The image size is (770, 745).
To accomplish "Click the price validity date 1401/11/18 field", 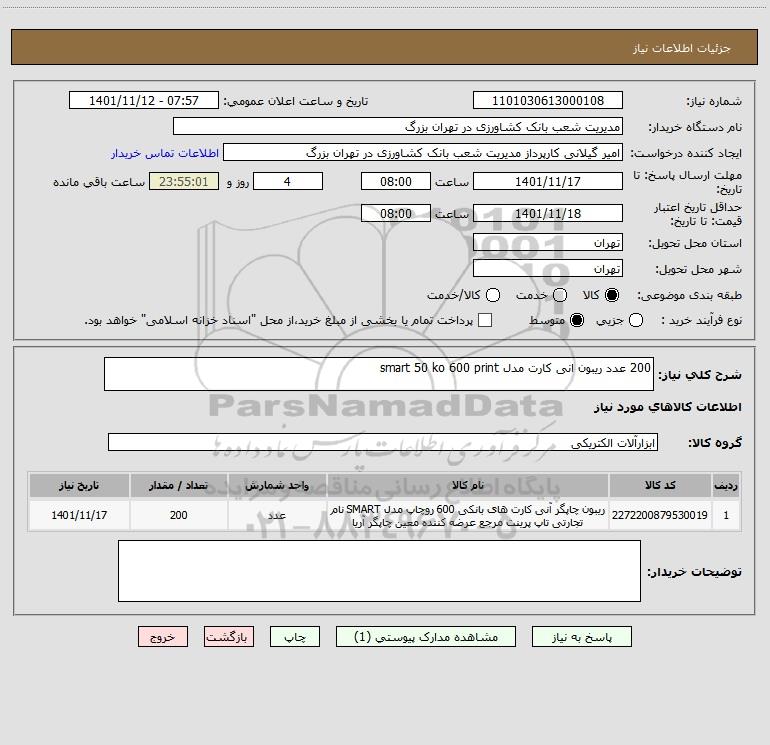I will (548, 213).
